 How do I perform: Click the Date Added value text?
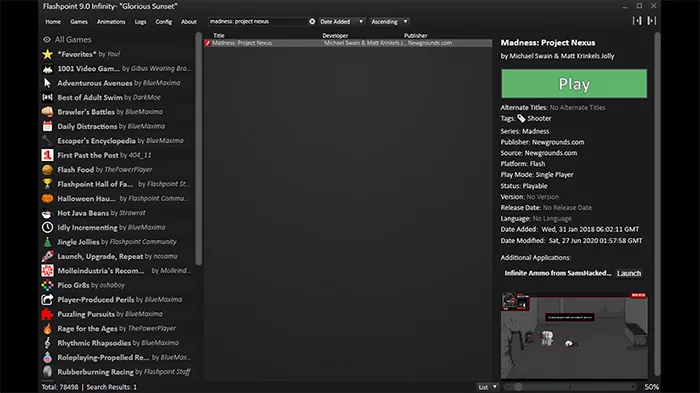[590, 230]
